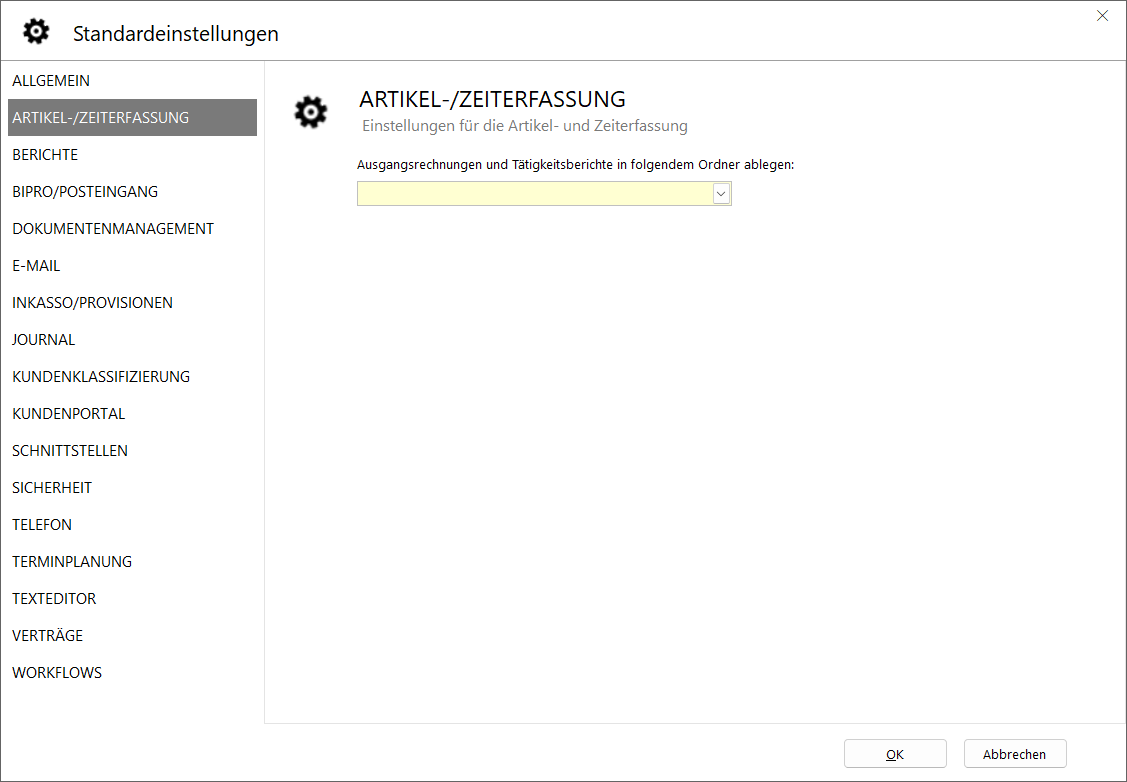Image resolution: width=1127 pixels, height=782 pixels.
Task: Click the gear icon beside Standardeinstellungen title
Action: (36, 32)
